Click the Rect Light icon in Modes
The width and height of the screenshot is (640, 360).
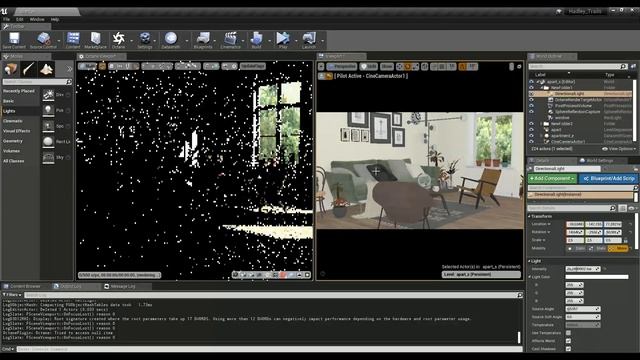point(48,142)
